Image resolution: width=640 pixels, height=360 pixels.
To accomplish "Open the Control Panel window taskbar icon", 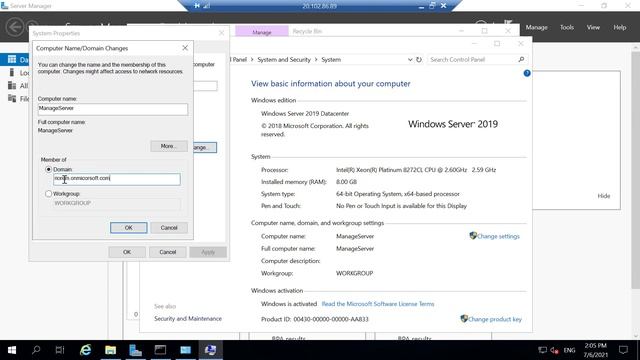I will [185, 350].
